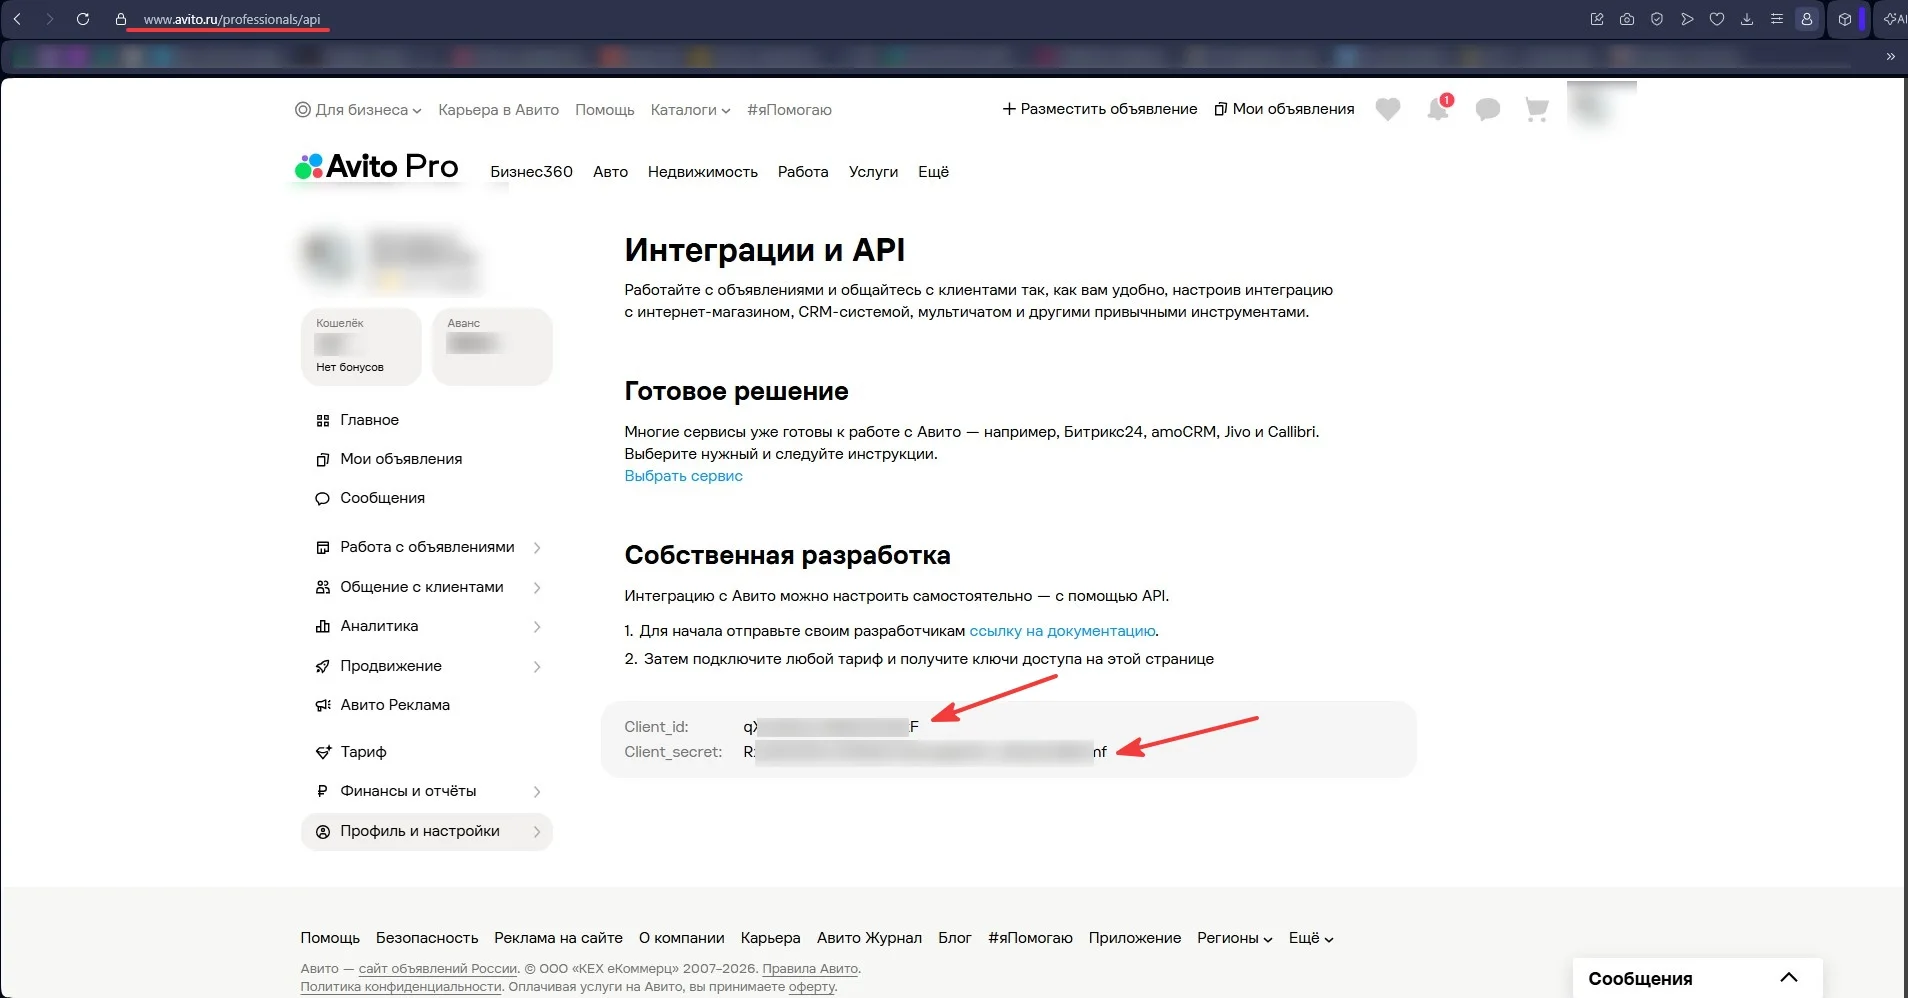The image size is (1908, 998).
Task: Open the footer Безопасность link
Action: click(x=427, y=938)
